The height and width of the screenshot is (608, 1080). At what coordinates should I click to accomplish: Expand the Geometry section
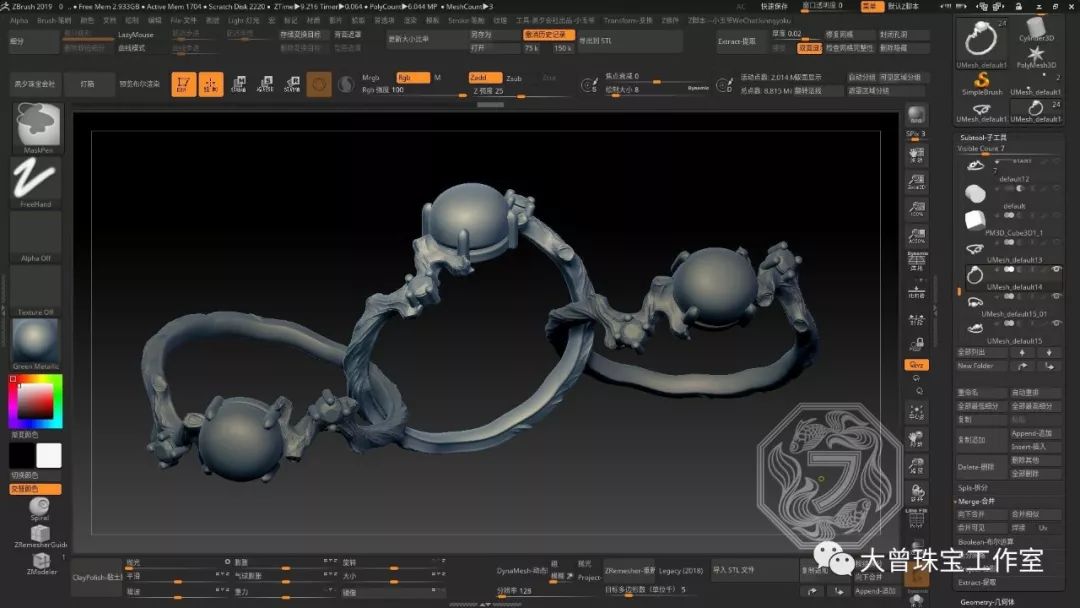pos(987,602)
